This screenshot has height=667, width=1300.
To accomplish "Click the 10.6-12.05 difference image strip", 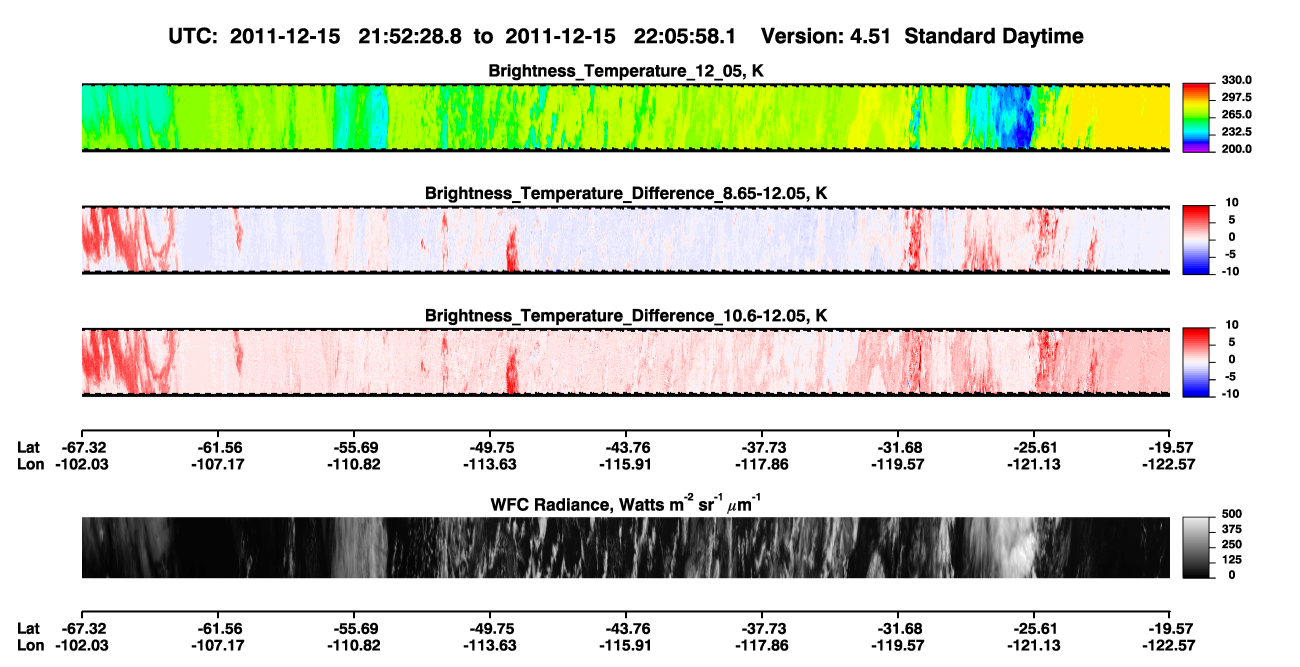I will [x=626, y=361].
